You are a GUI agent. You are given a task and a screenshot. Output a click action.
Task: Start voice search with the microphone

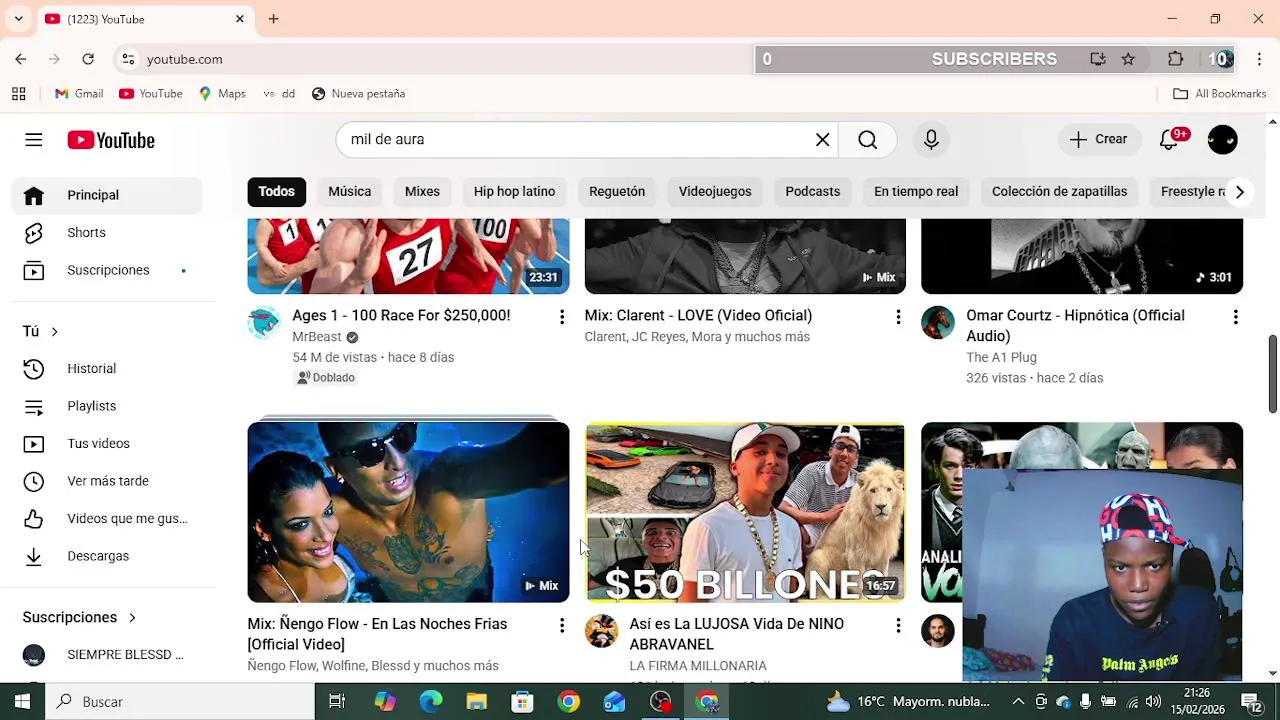pos(931,140)
